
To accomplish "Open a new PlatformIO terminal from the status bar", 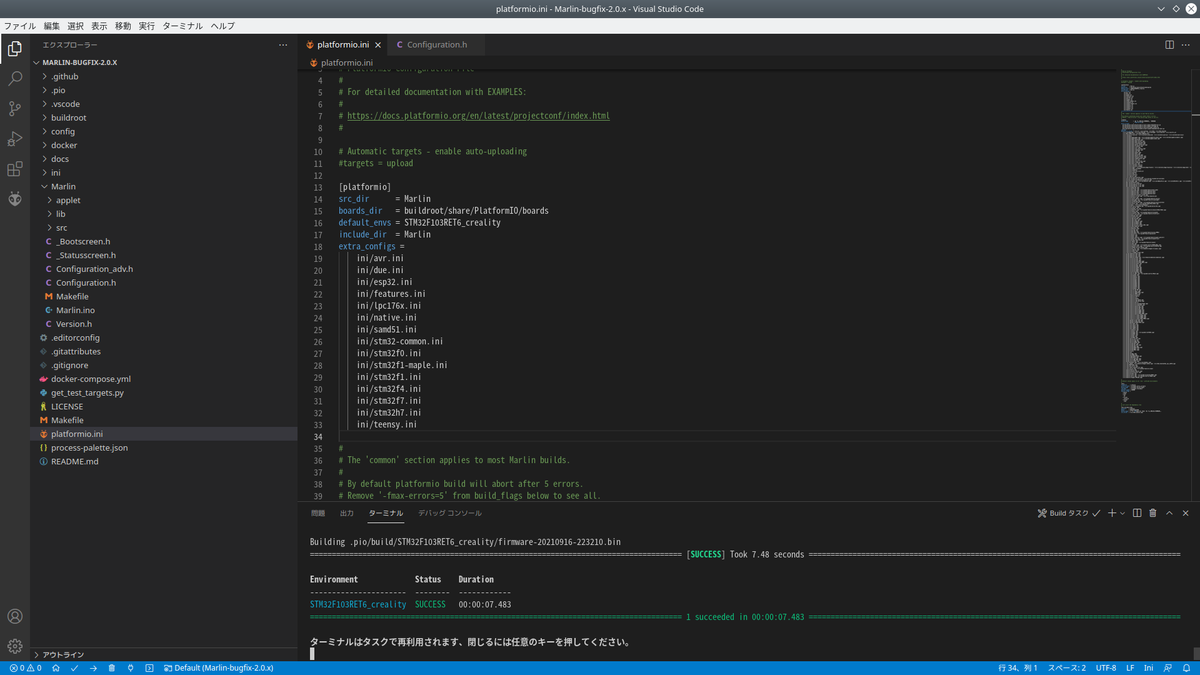I will (148, 668).
